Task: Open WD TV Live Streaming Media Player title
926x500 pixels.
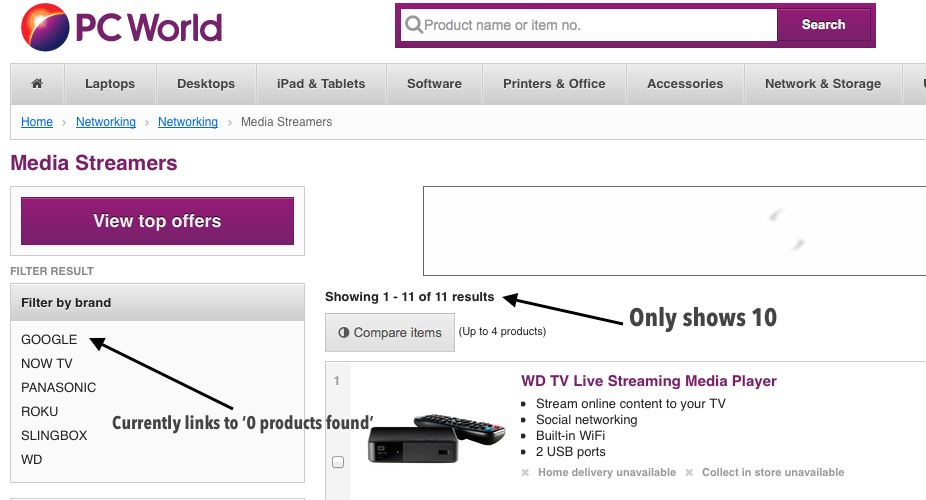Action: coord(648,381)
